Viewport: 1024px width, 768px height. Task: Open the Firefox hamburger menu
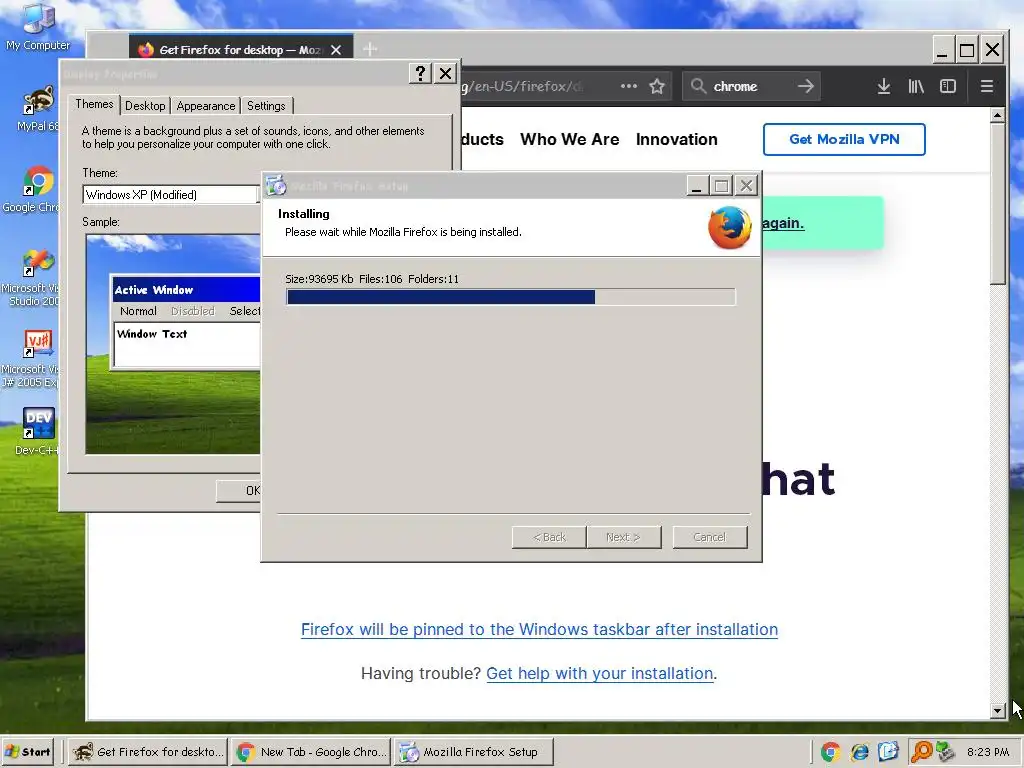coord(987,86)
